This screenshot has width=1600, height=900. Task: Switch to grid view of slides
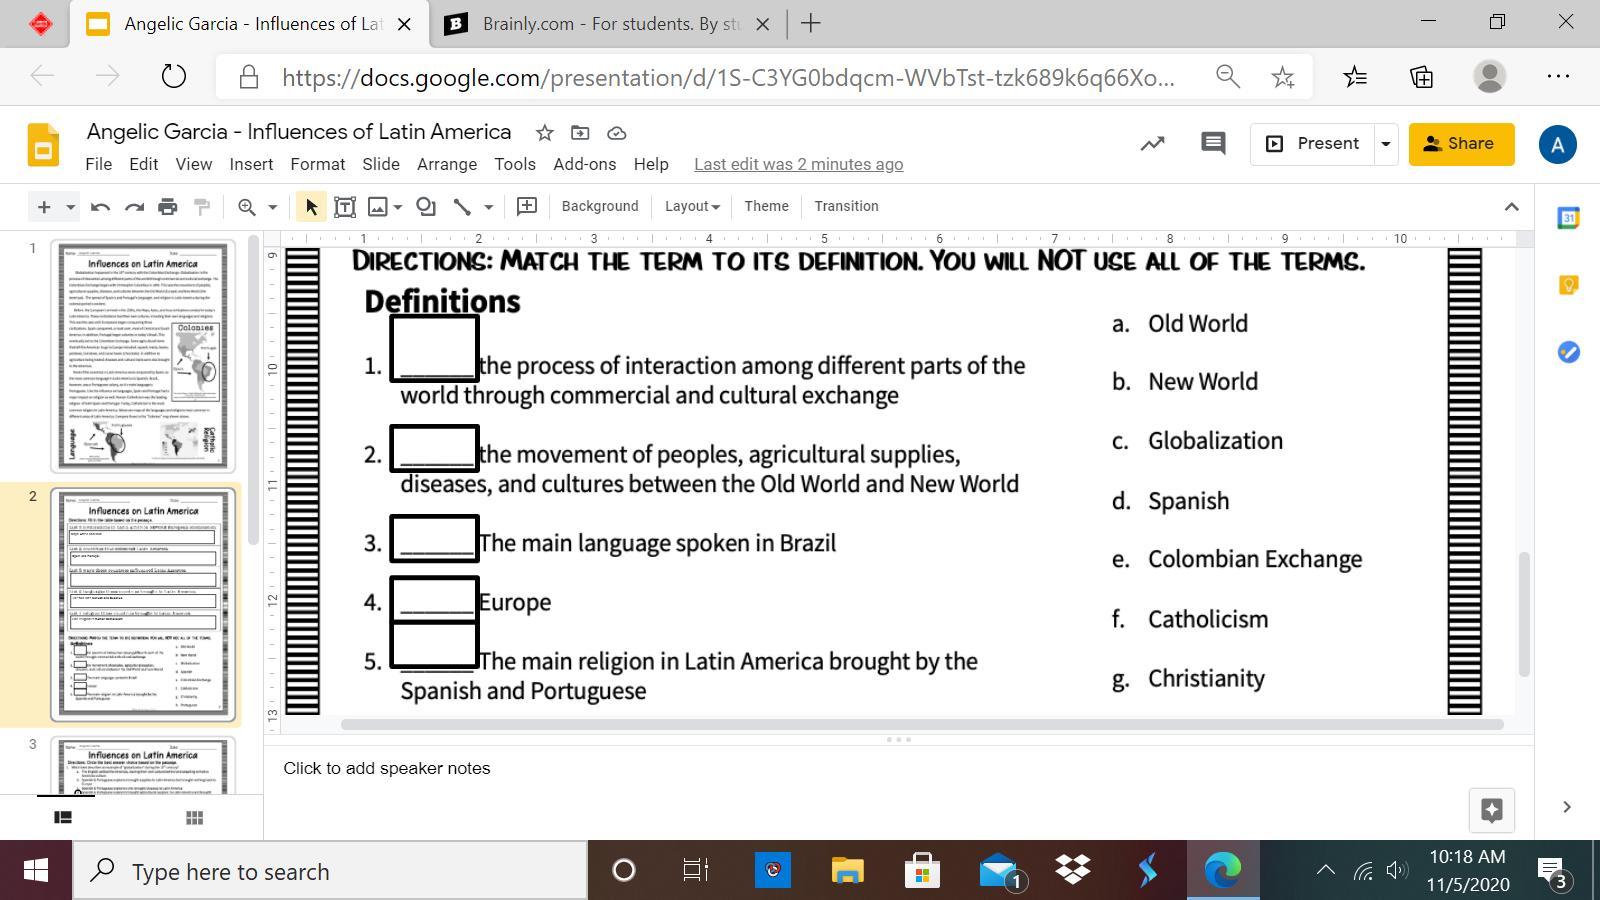coord(195,818)
